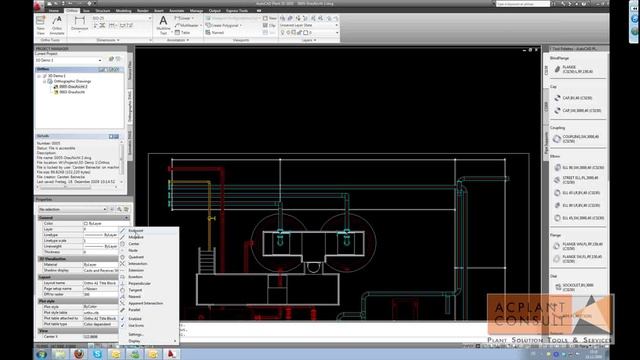Viewport: 640px width, 360px height.
Task: Open the Home ribbon tab
Action: click(x=54, y=11)
